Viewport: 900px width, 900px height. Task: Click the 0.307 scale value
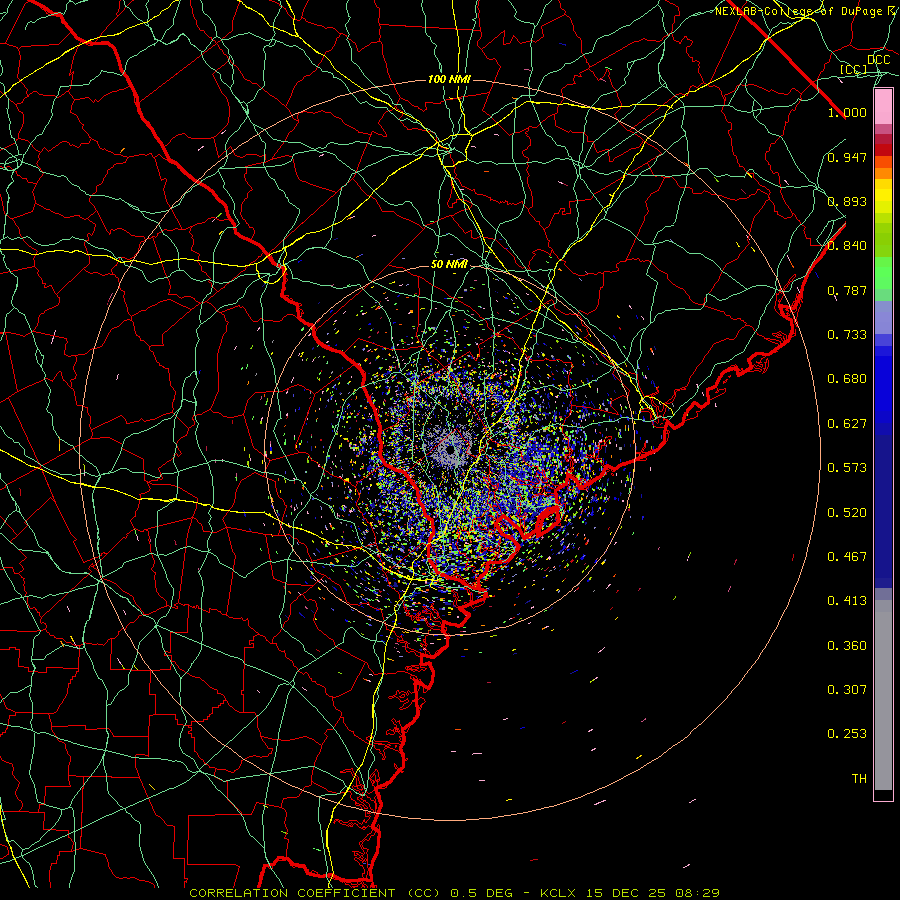pyautogui.click(x=847, y=690)
